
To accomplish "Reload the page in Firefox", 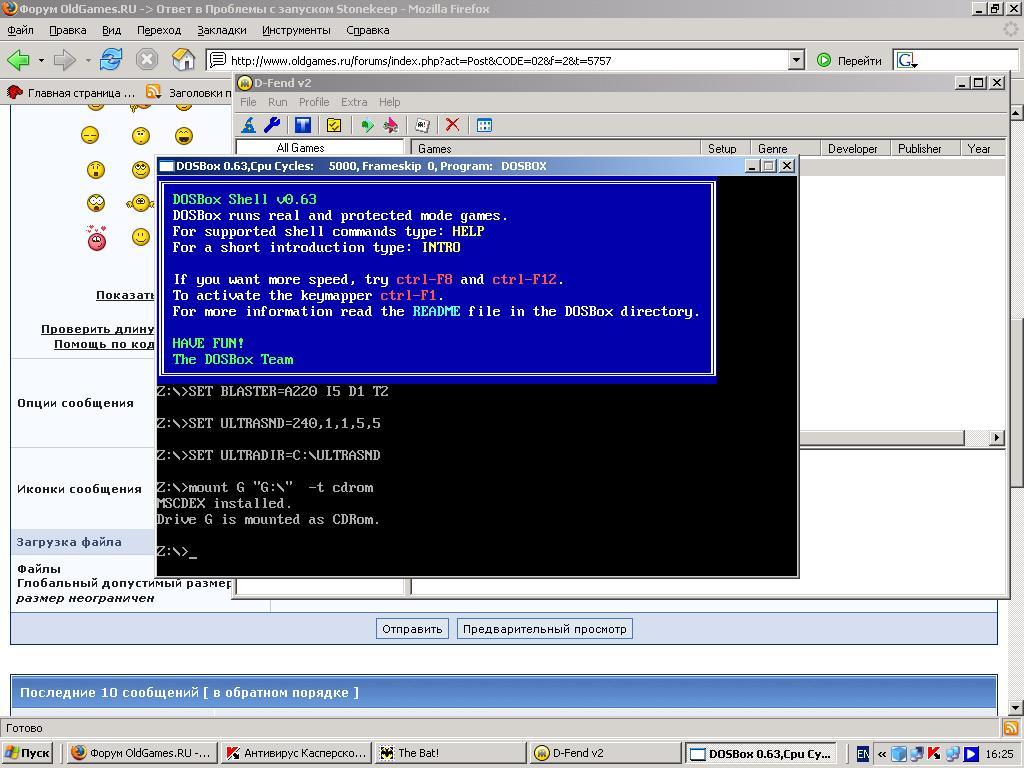I will [x=111, y=60].
